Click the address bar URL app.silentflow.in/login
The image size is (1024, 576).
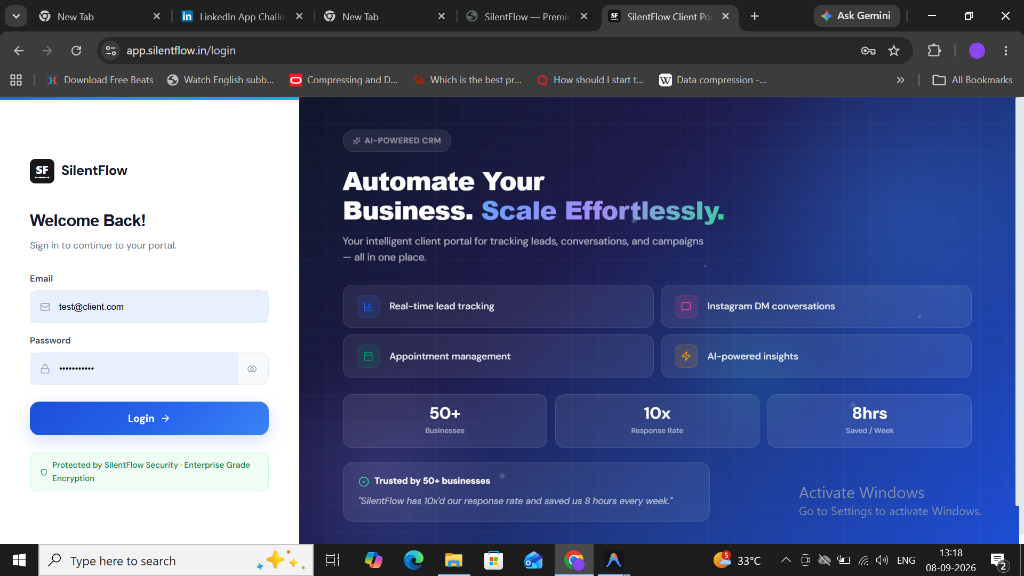click(181, 50)
